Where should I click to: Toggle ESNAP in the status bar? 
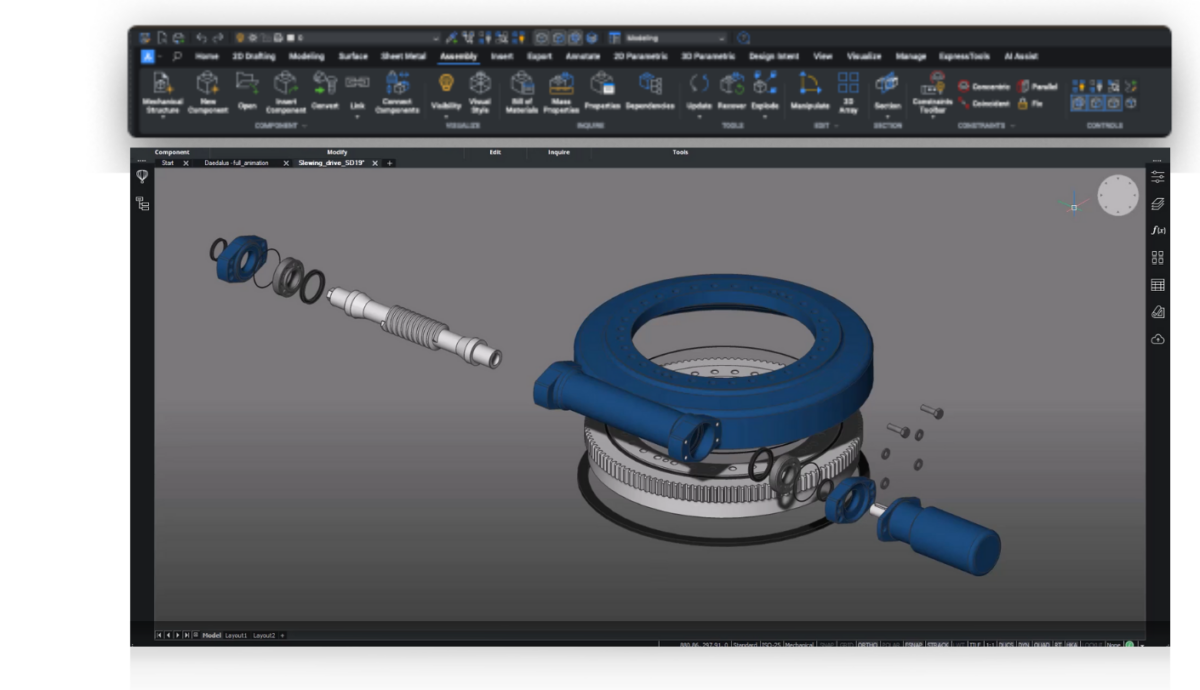(x=912, y=645)
